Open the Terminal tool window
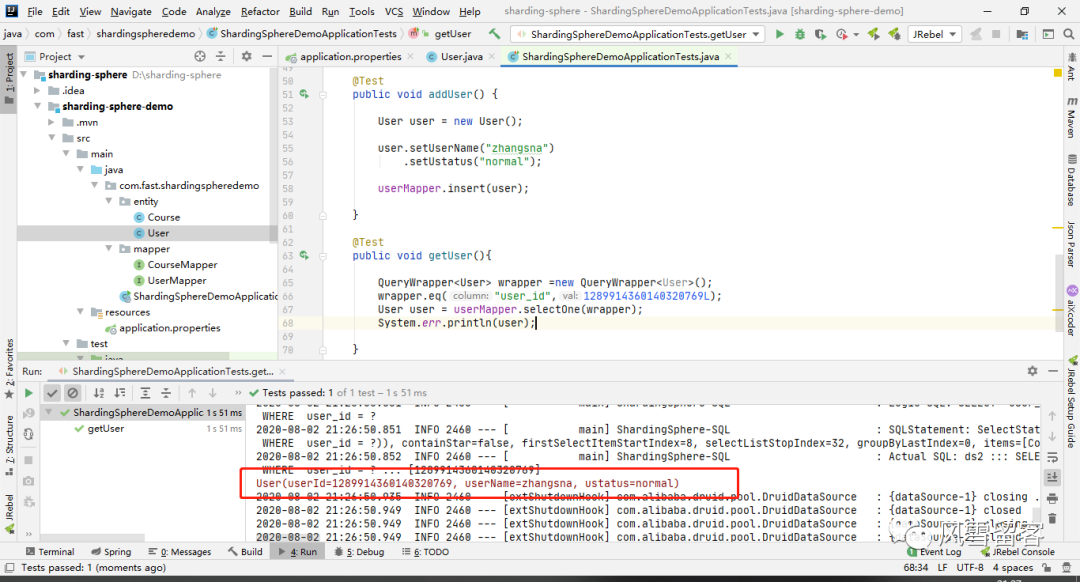1080x582 pixels. click(x=50, y=552)
